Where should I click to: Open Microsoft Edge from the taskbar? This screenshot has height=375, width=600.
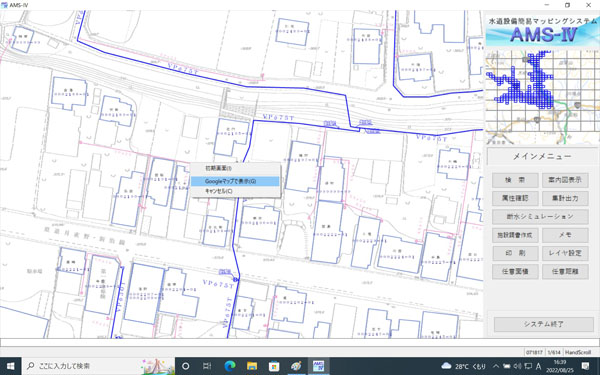(x=230, y=366)
